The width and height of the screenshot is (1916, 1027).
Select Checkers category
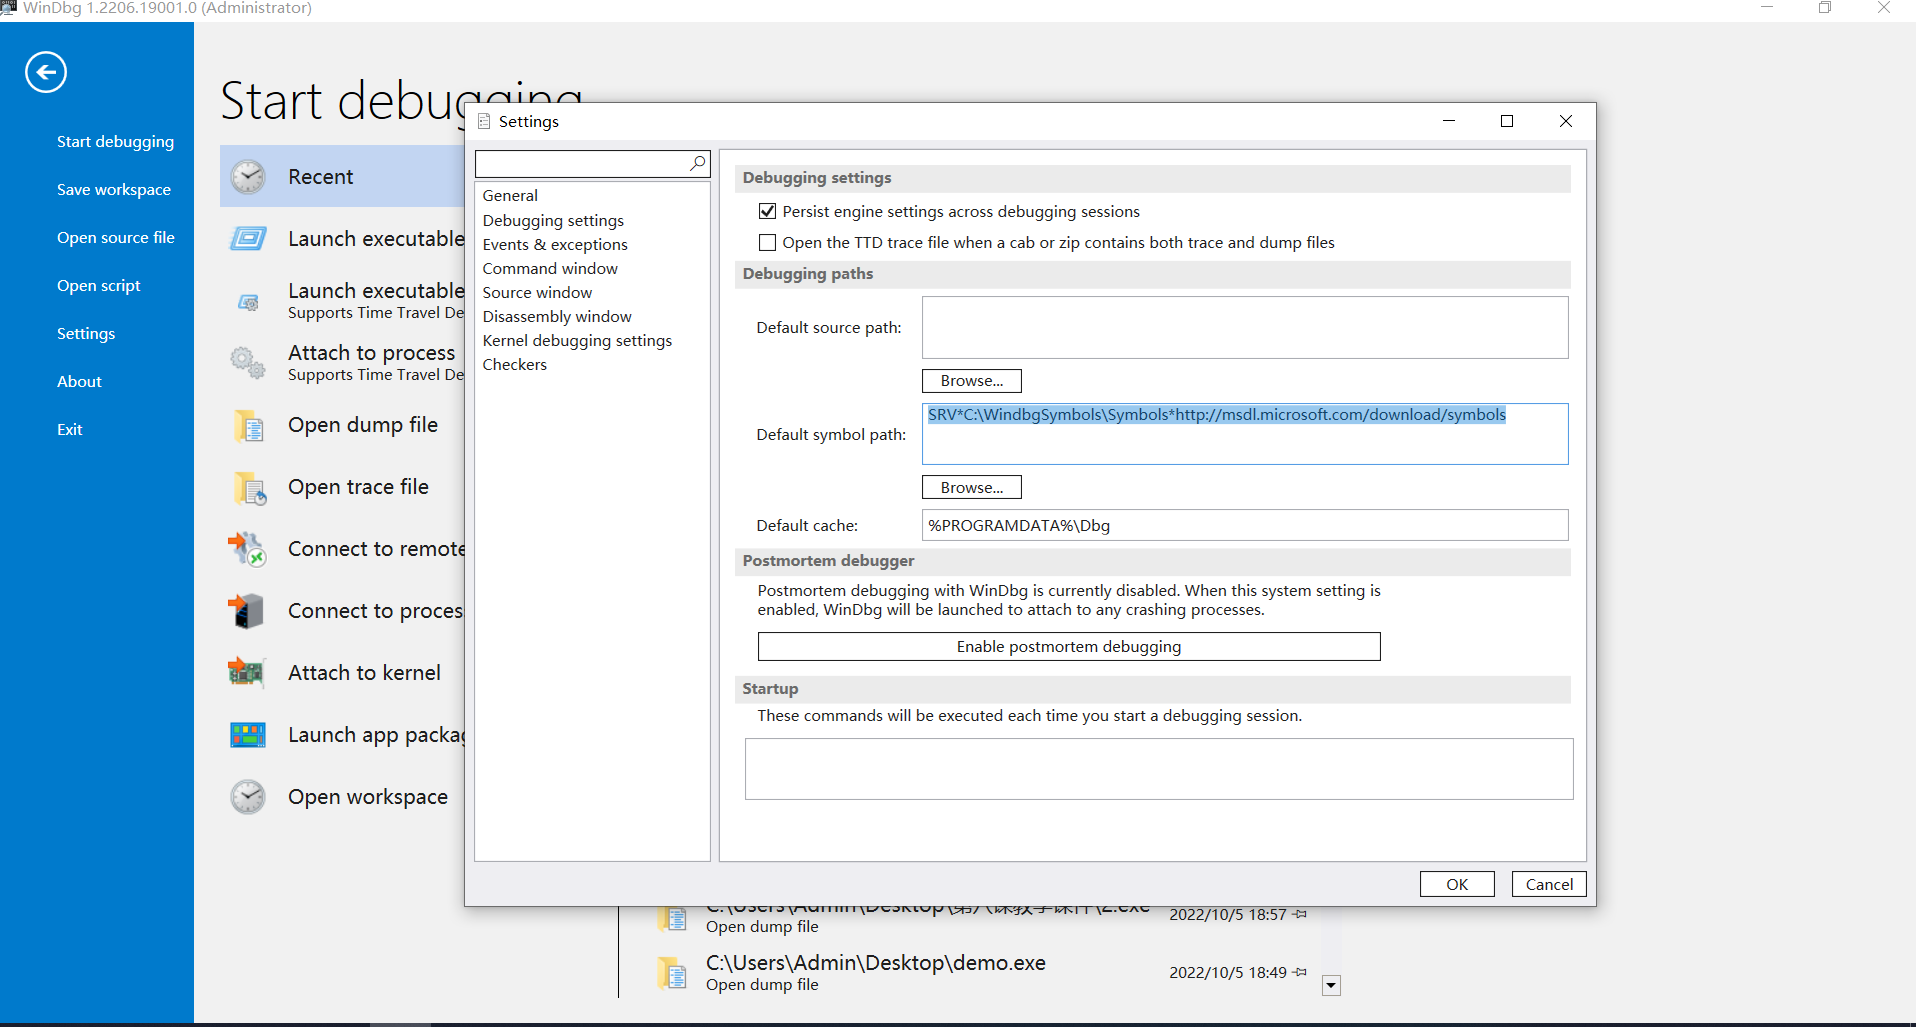(515, 364)
